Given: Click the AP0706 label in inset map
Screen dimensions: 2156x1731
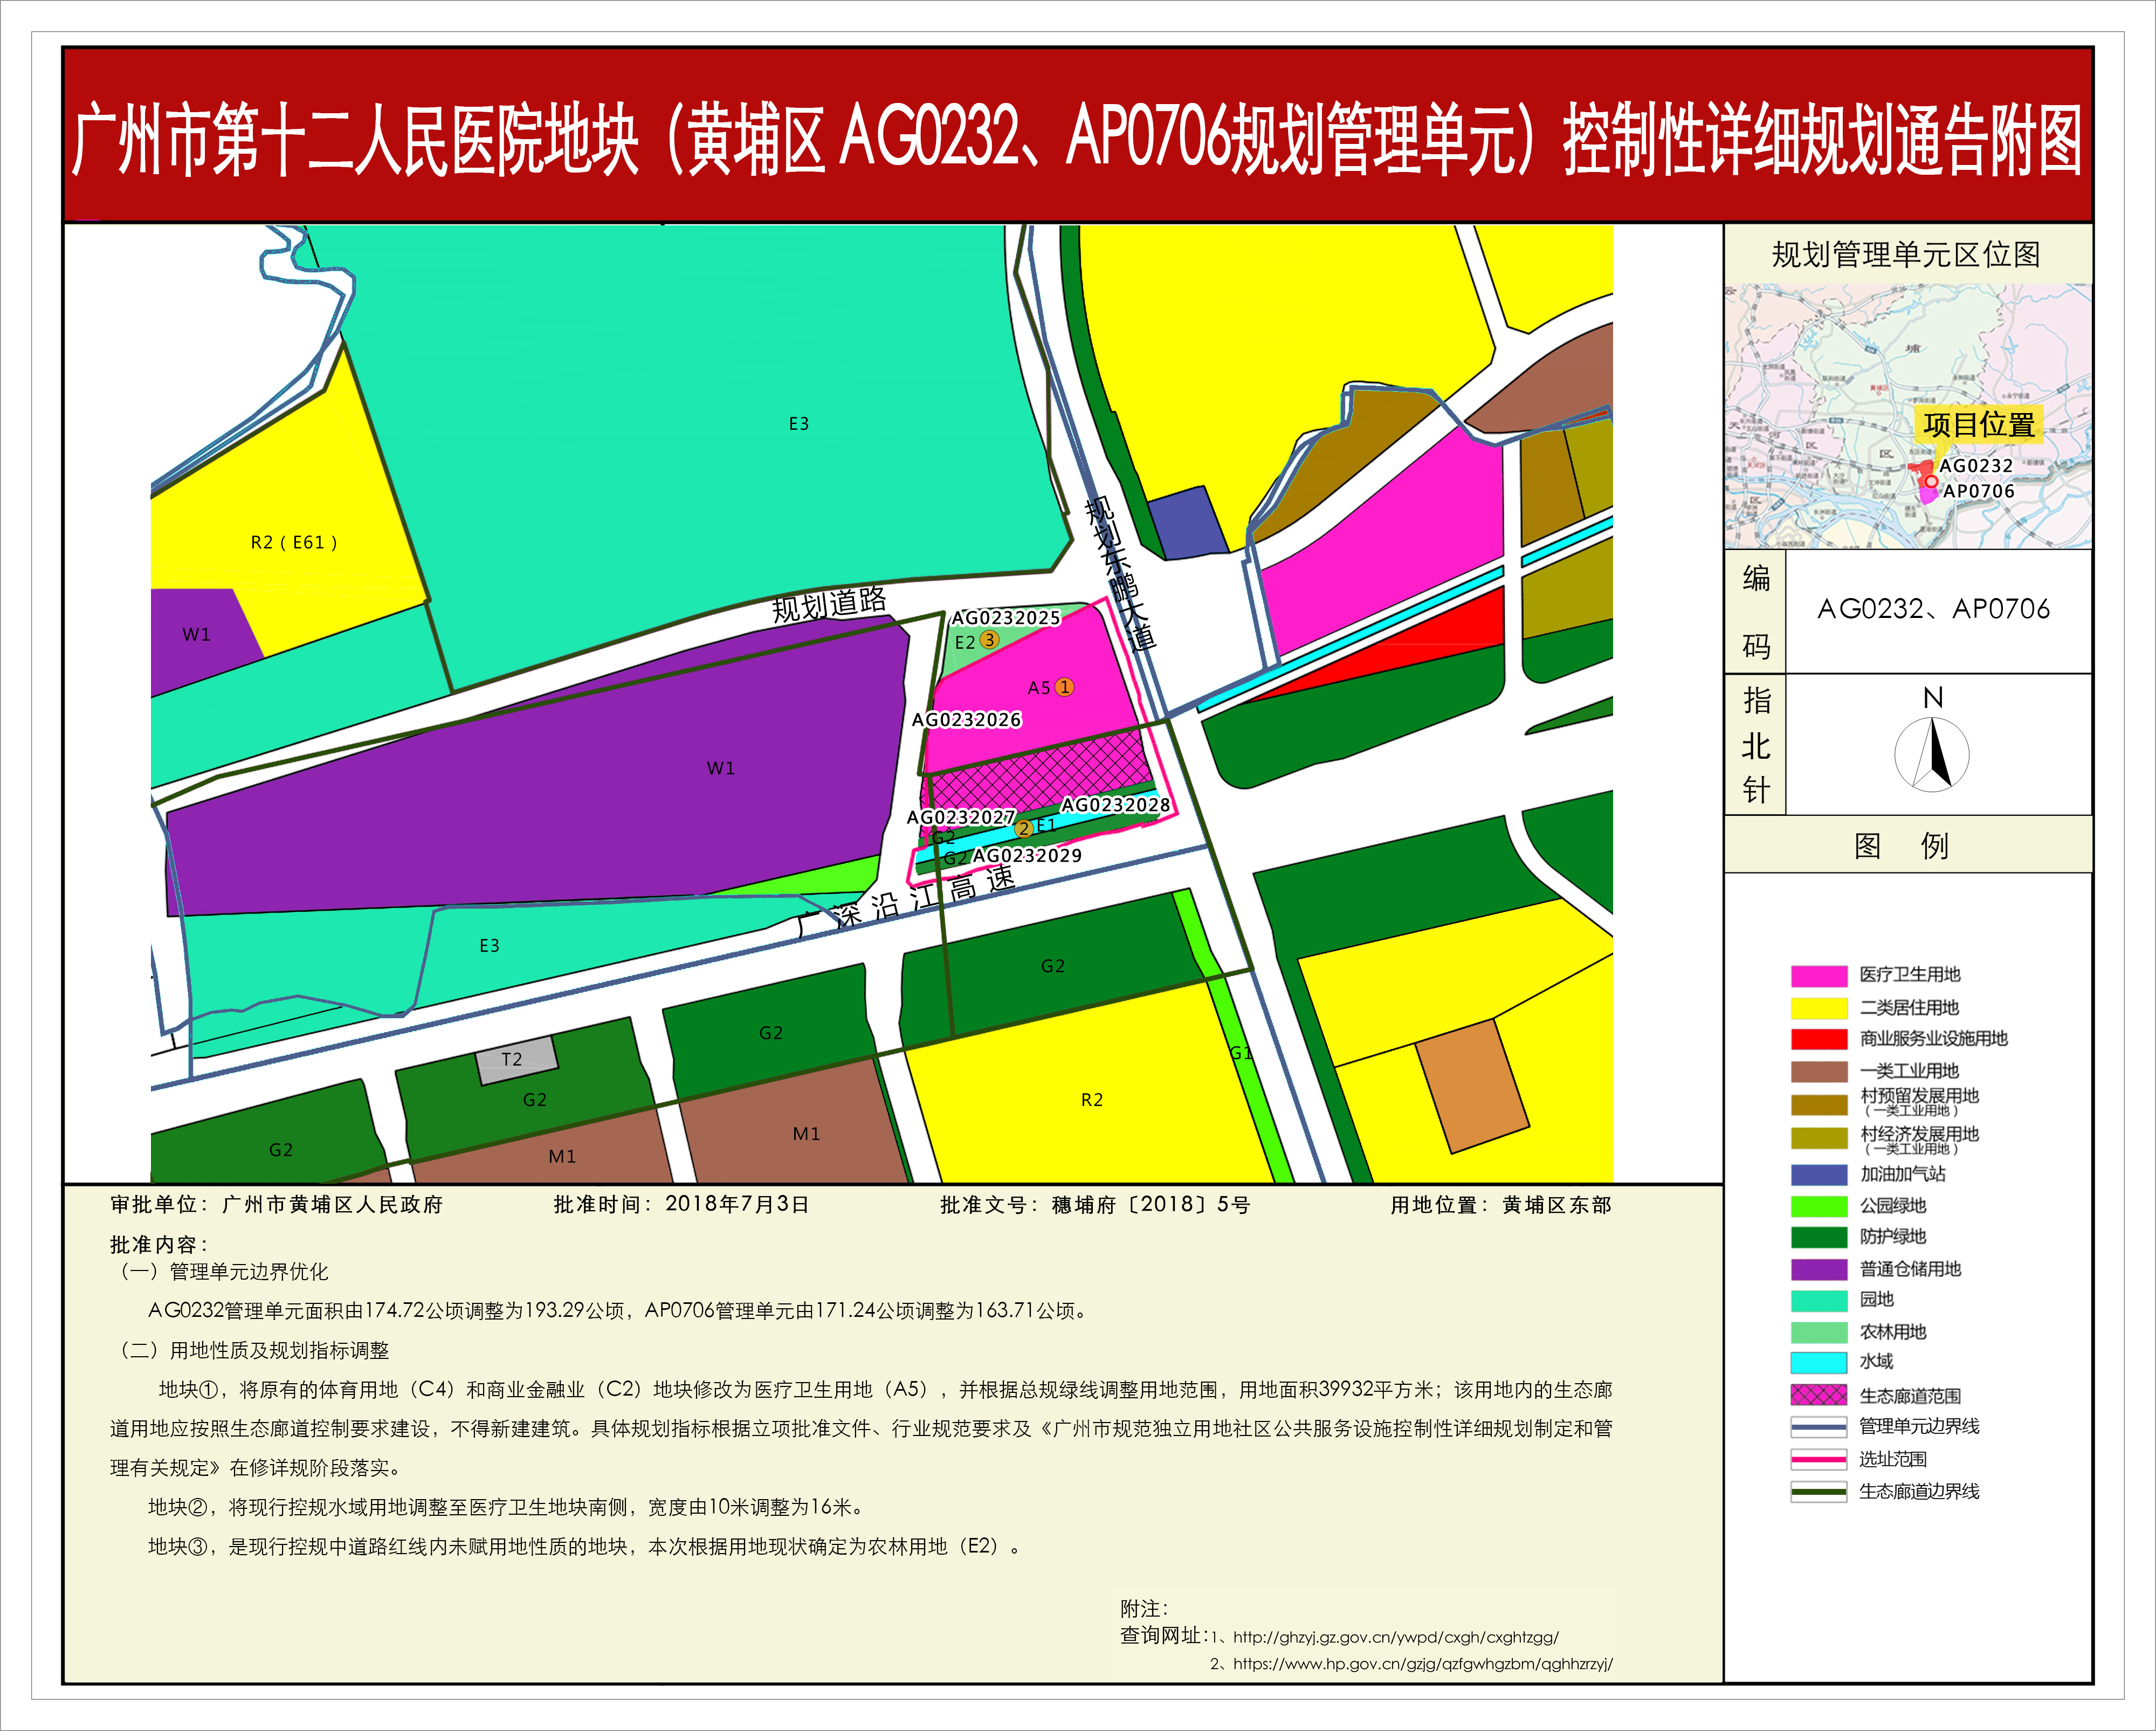Looking at the screenshot, I should point(1978,491).
